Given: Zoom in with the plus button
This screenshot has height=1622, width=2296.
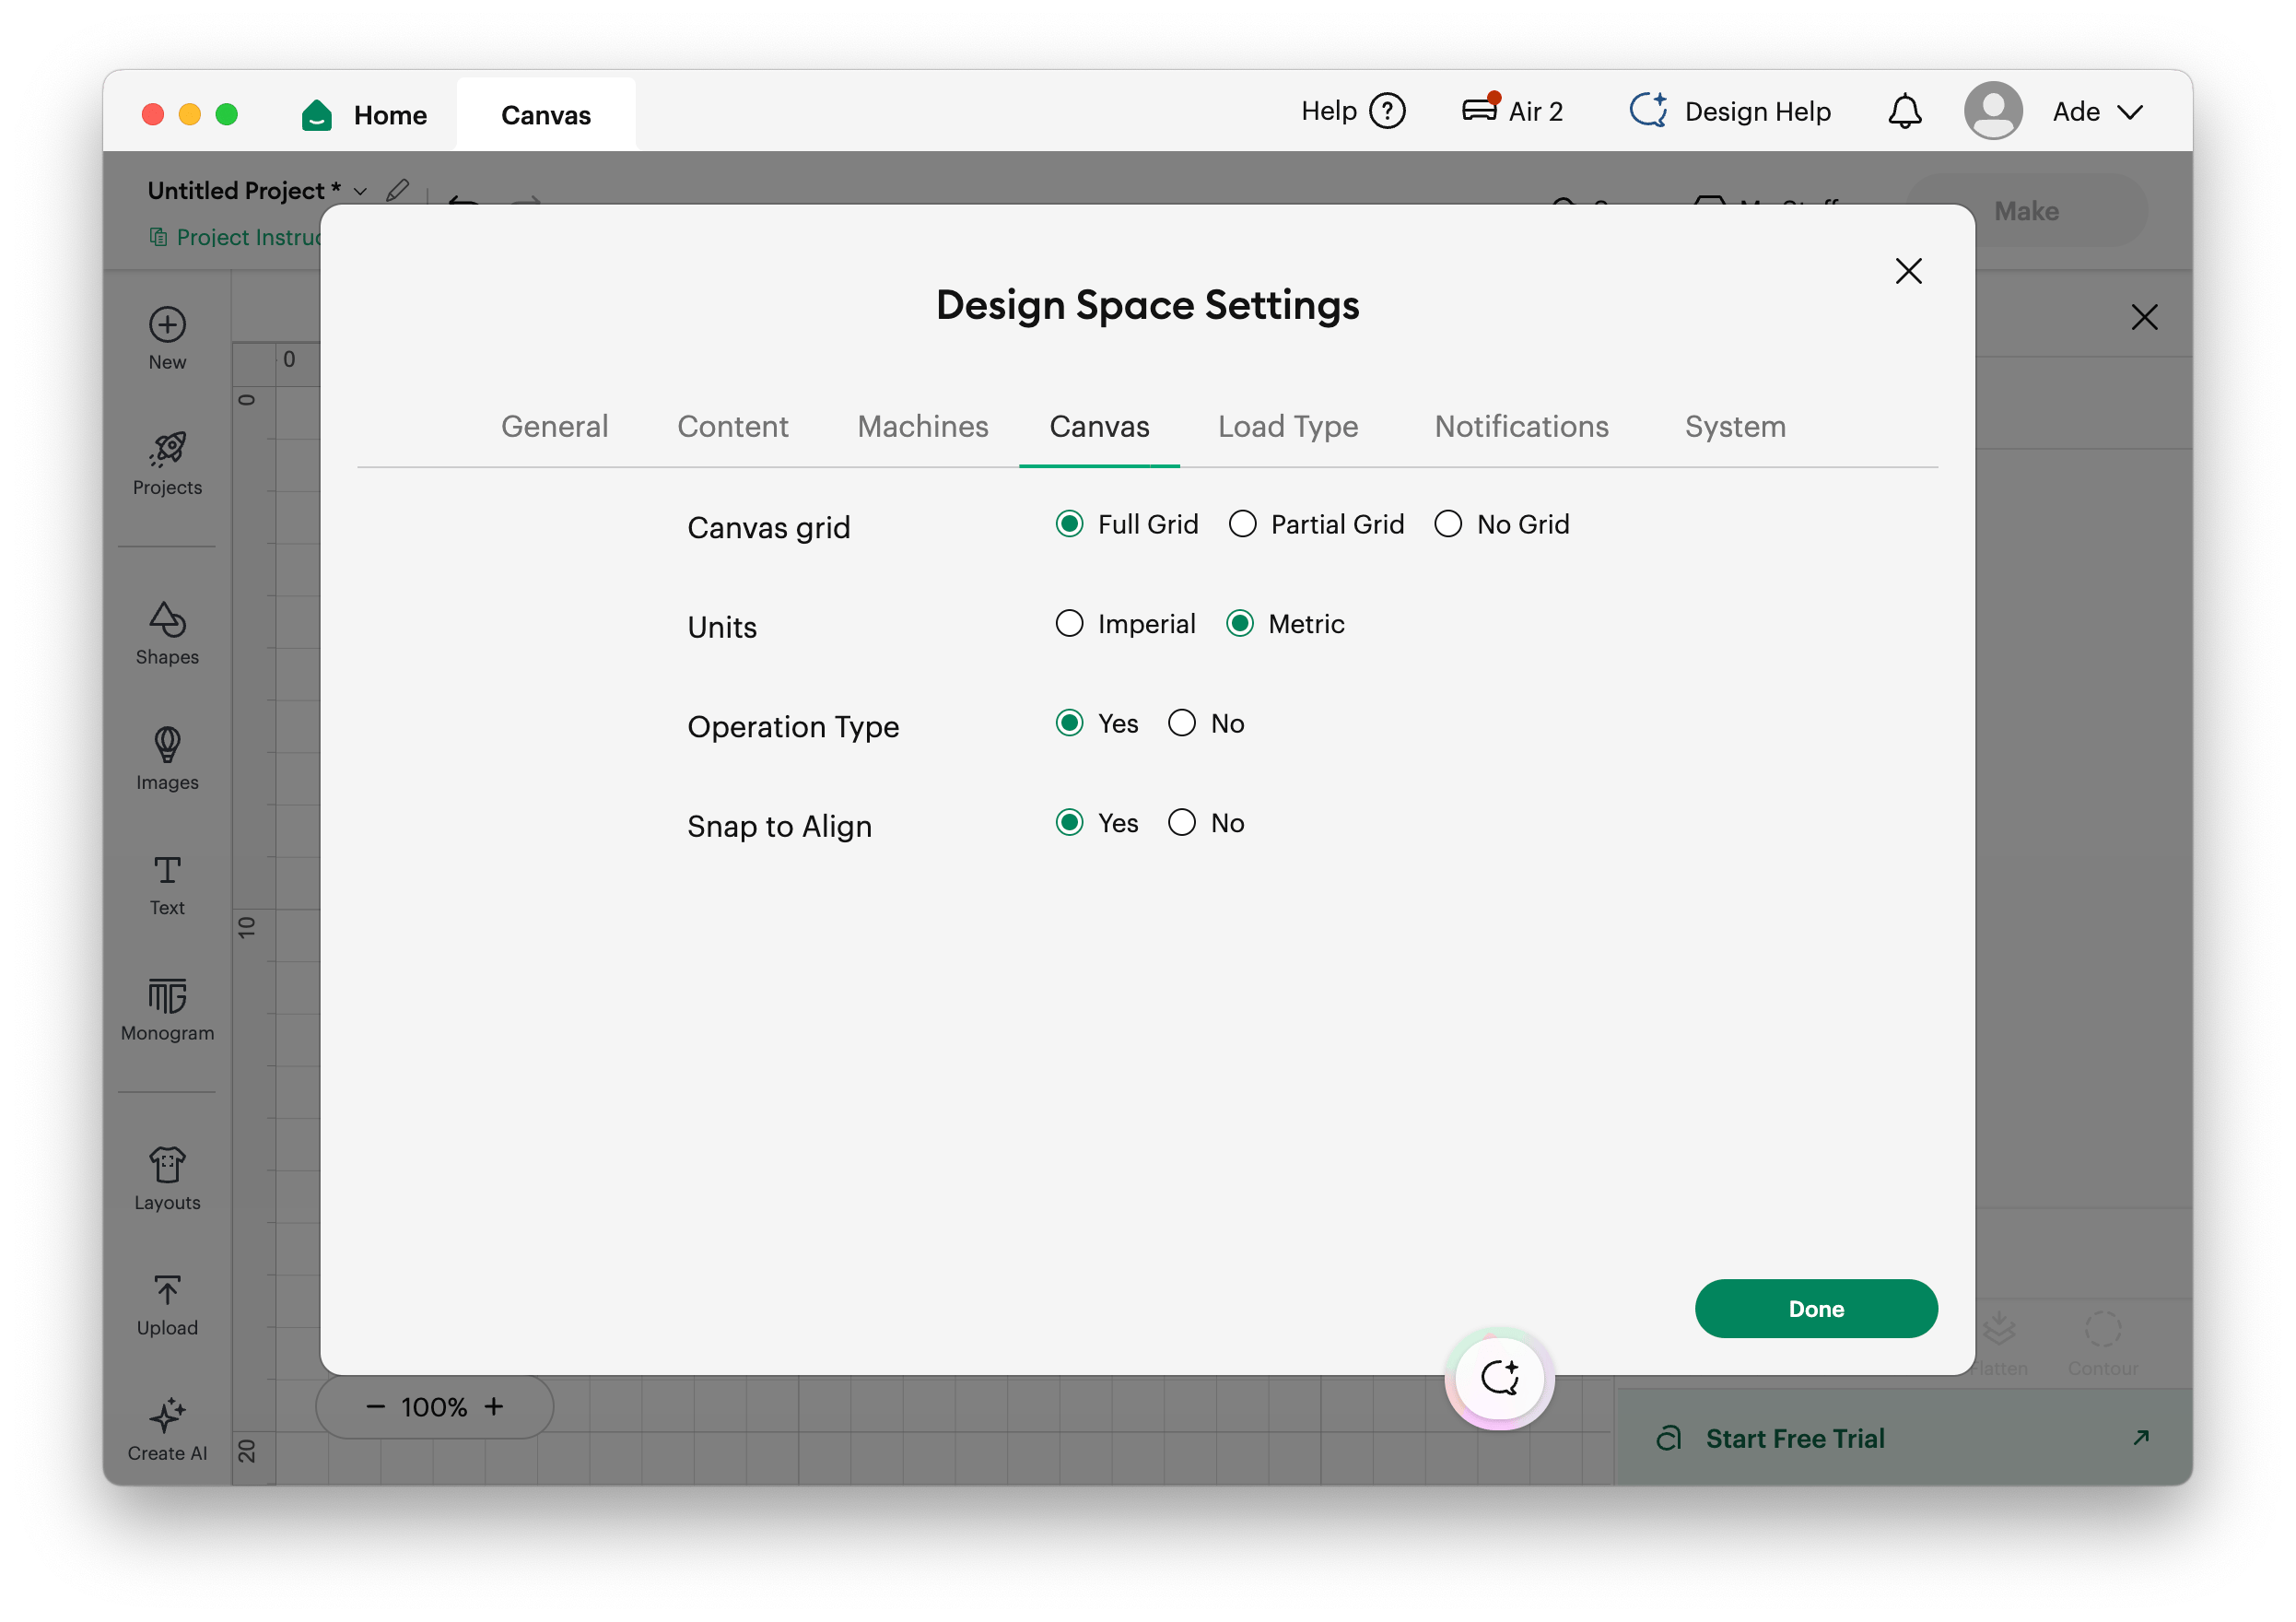Looking at the screenshot, I should click(x=494, y=1406).
